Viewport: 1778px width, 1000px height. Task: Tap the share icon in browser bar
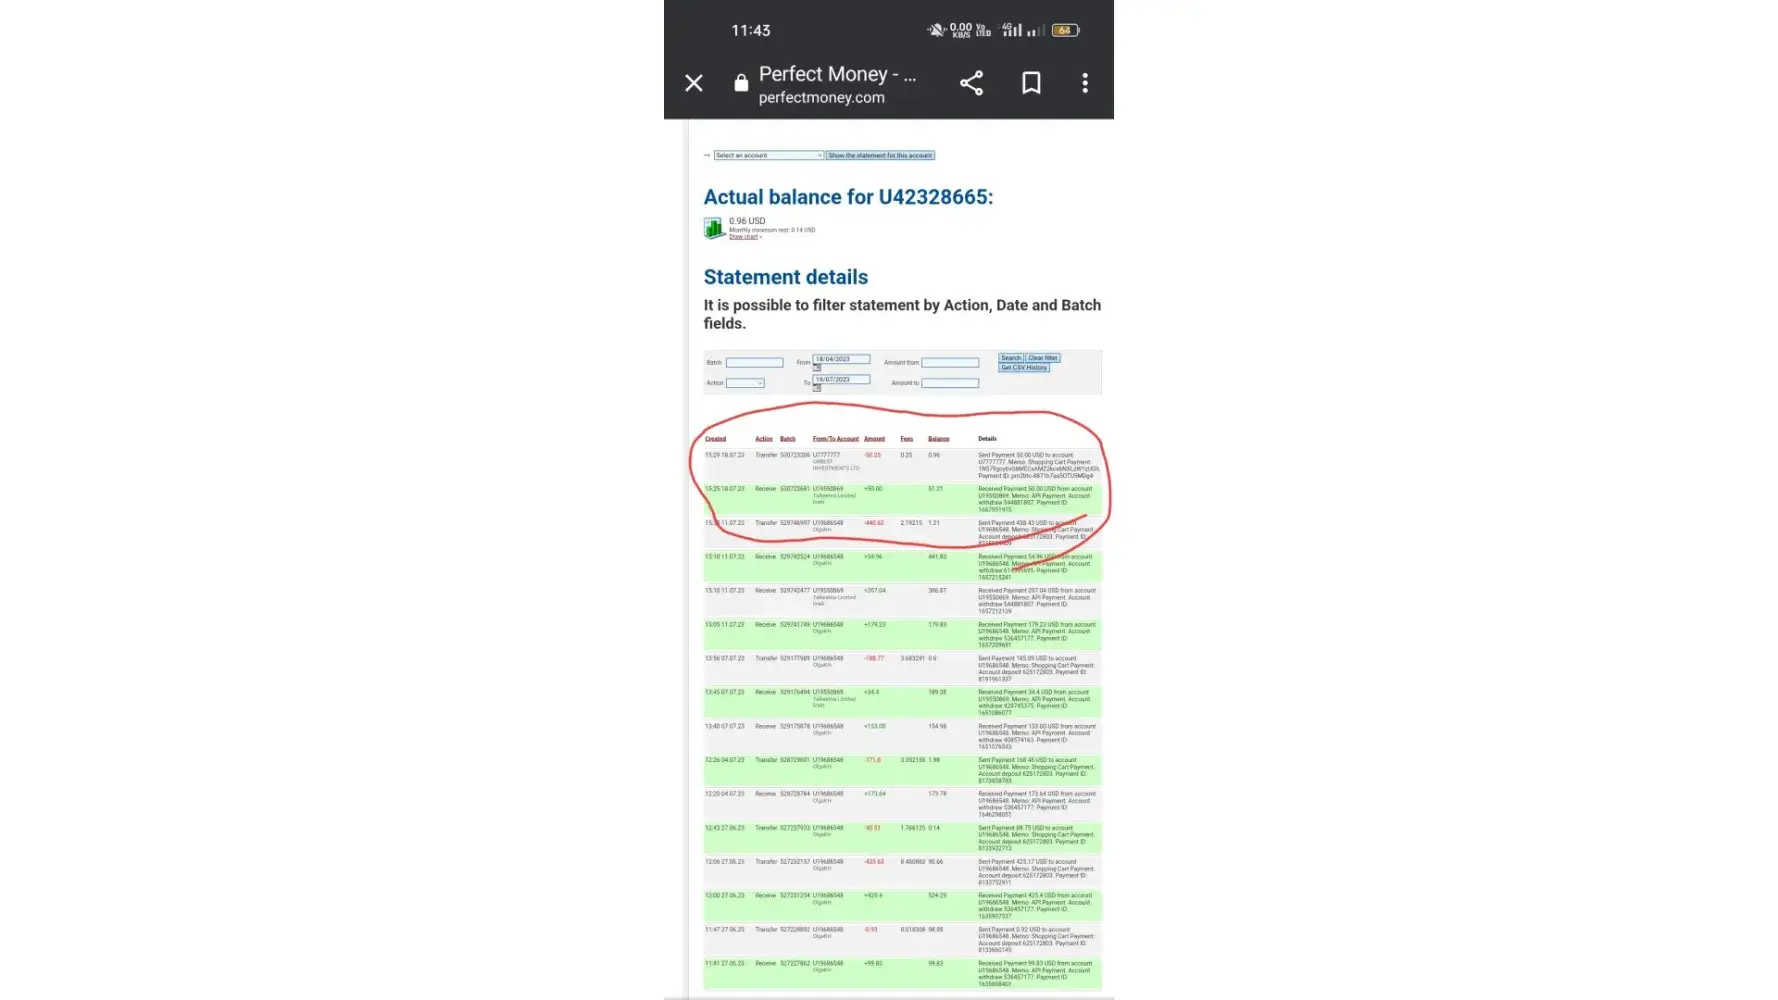point(971,83)
